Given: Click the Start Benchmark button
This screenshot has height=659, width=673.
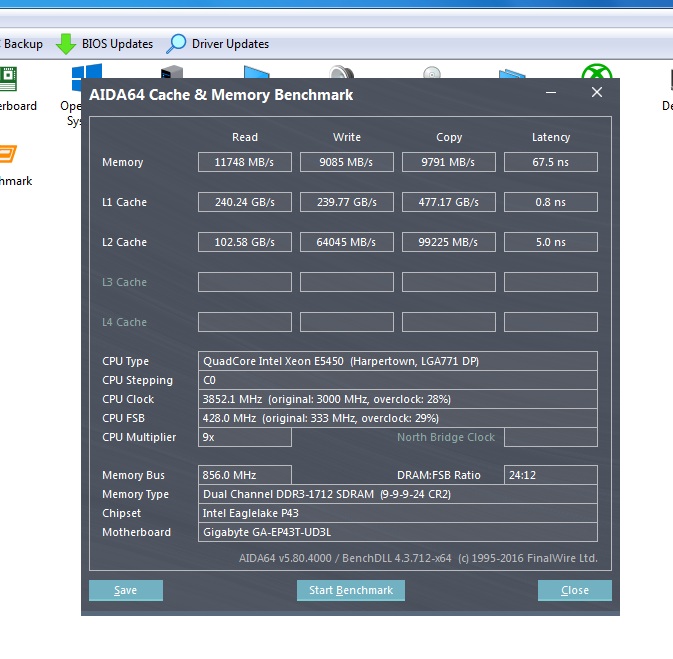Looking at the screenshot, I should (x=351, y=590).
